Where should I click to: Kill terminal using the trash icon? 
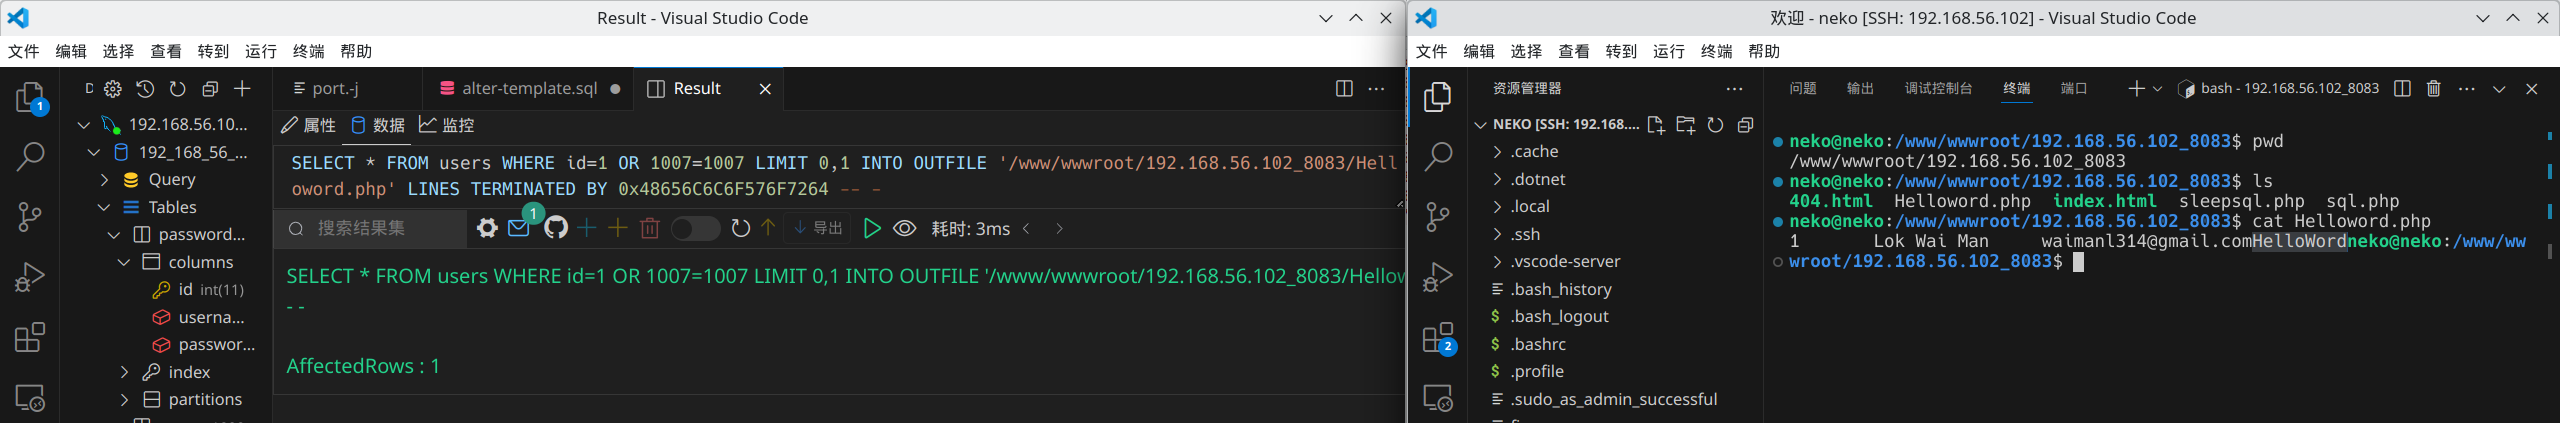2434,89
